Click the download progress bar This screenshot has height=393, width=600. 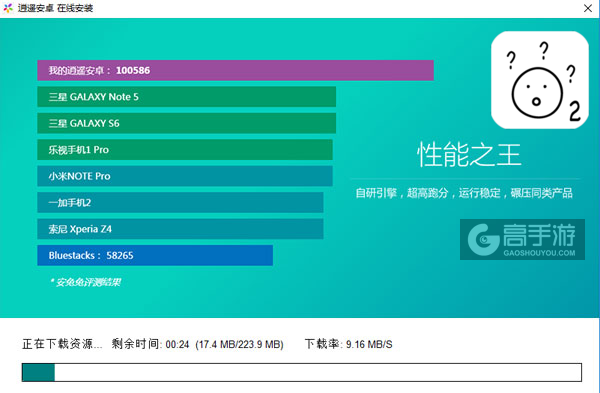coord(302,372)
